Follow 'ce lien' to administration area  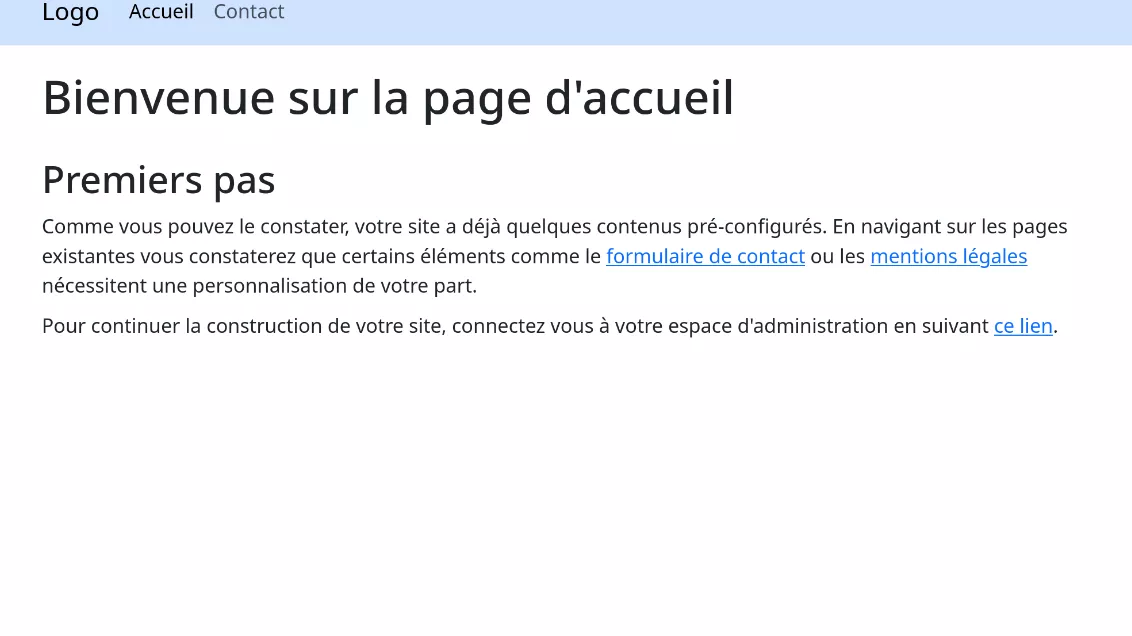(1023, 326)
